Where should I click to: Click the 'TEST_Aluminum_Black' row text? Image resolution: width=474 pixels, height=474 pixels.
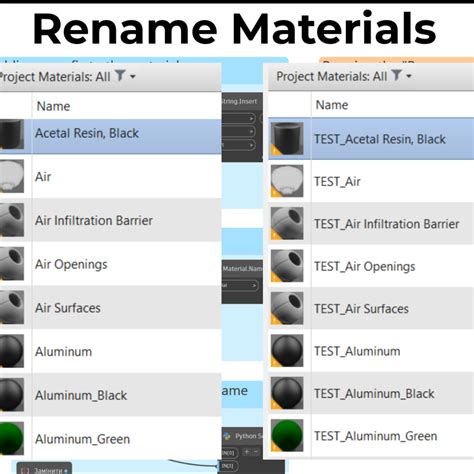pyautogui.click(x=374, y=394)
